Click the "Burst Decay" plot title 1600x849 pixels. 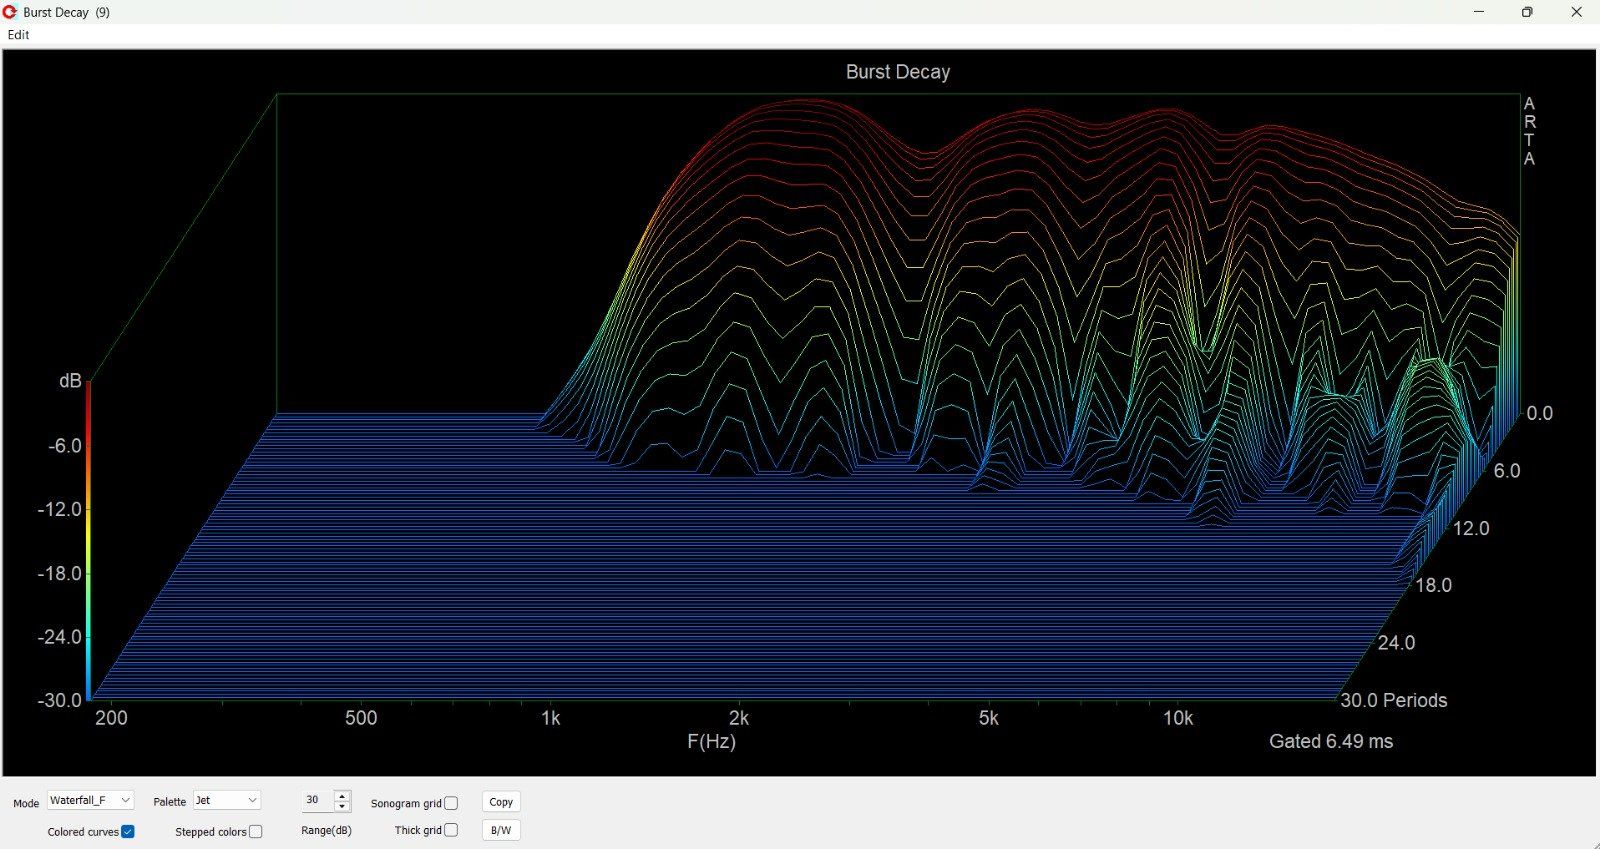[898, 72]
